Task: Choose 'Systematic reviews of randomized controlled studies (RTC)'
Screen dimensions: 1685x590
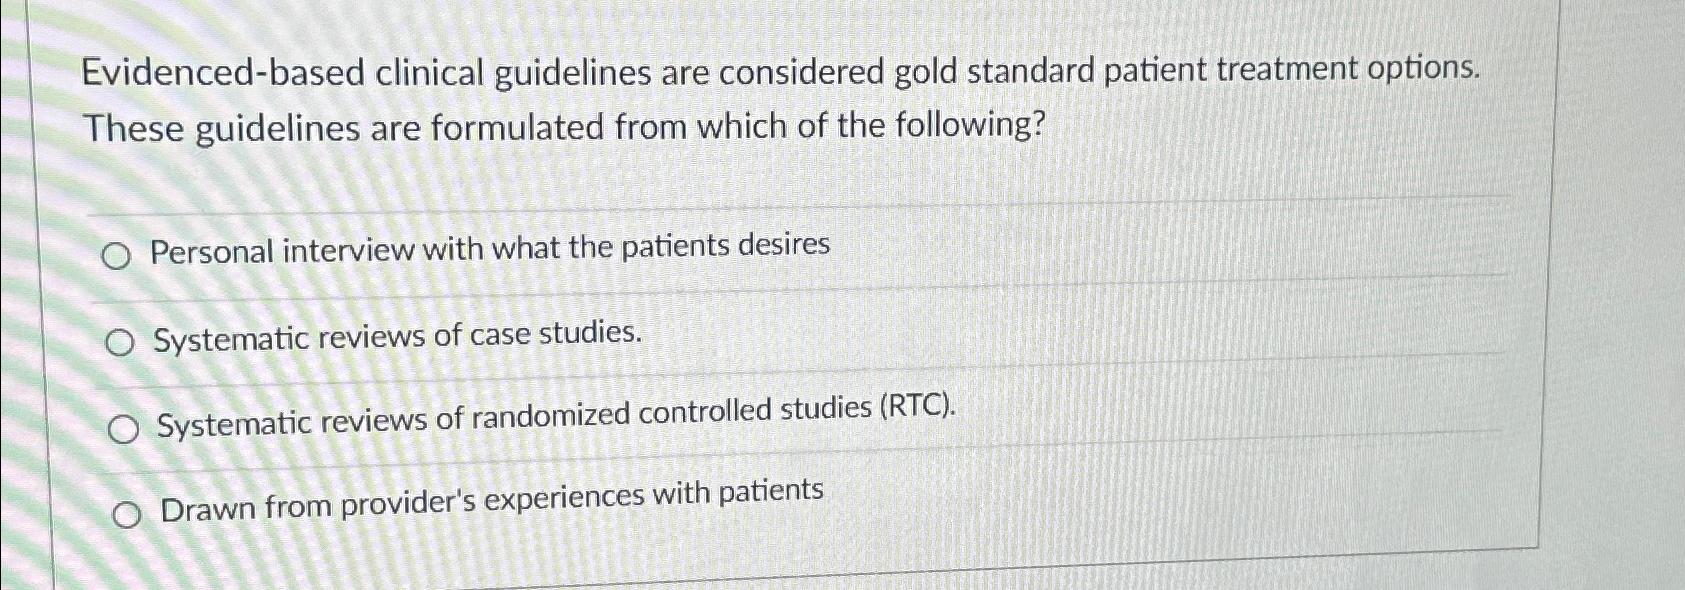Action: 123,428
